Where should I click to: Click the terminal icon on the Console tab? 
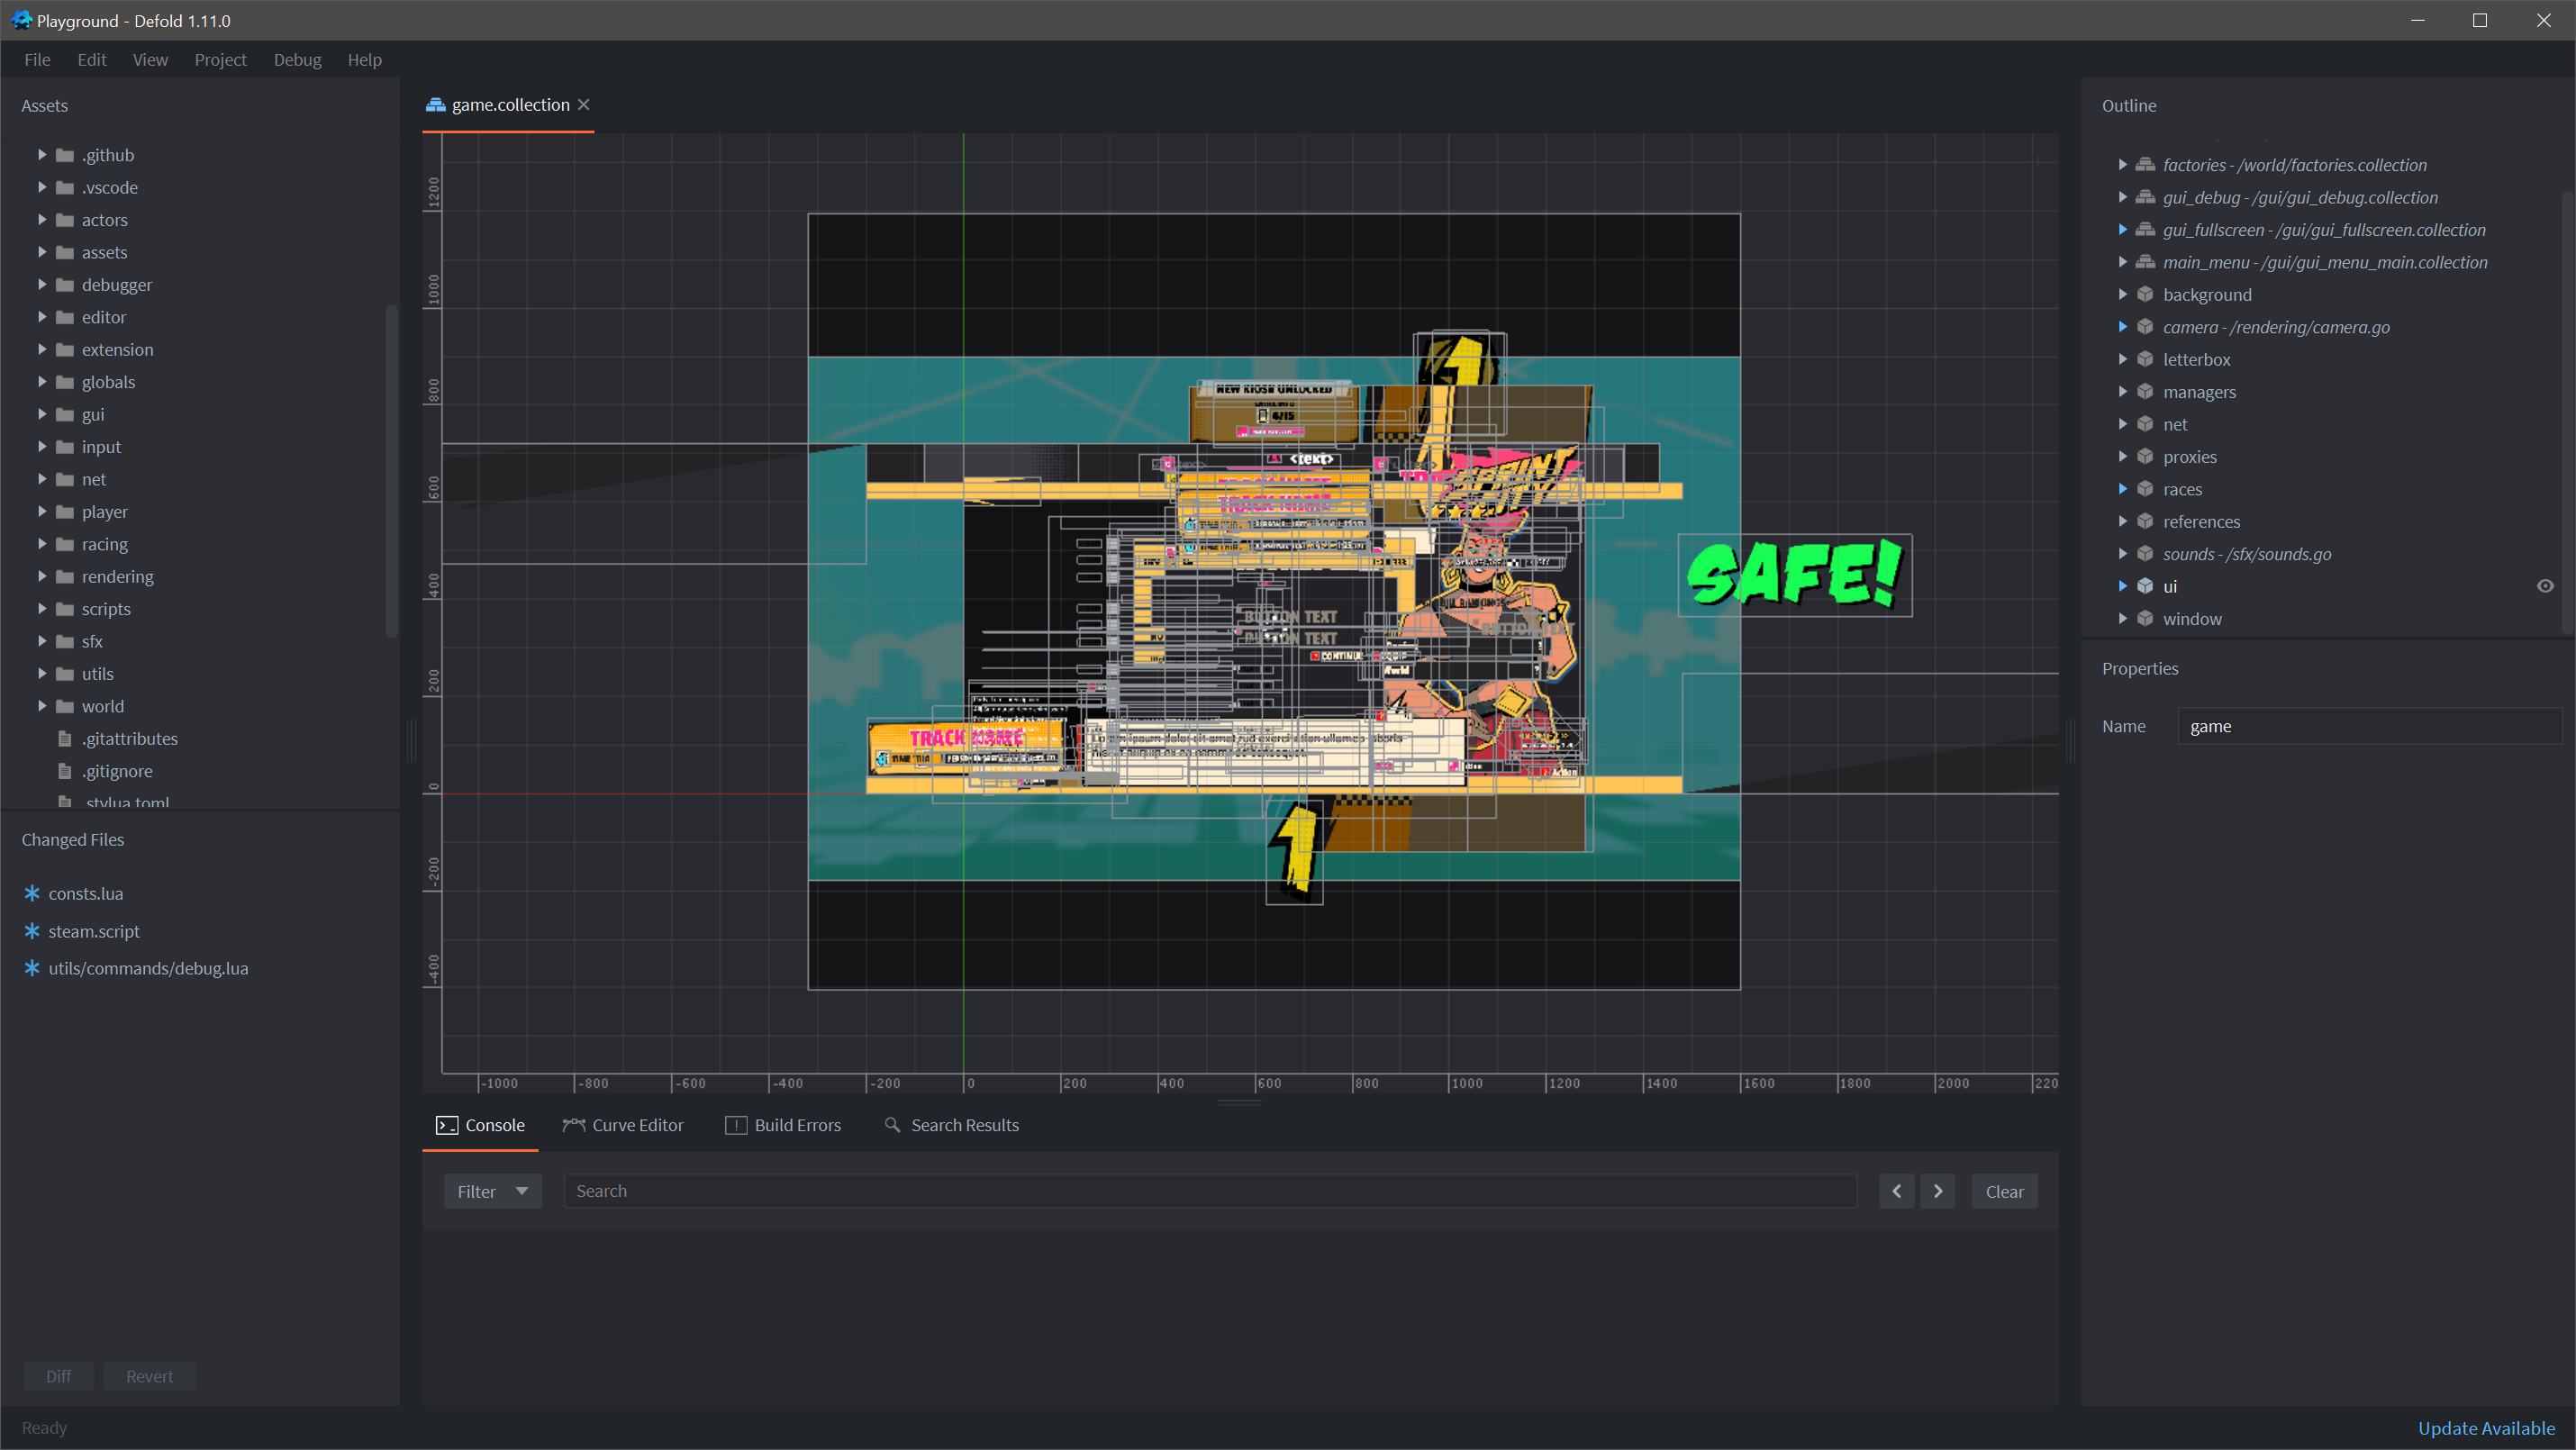448,1125
